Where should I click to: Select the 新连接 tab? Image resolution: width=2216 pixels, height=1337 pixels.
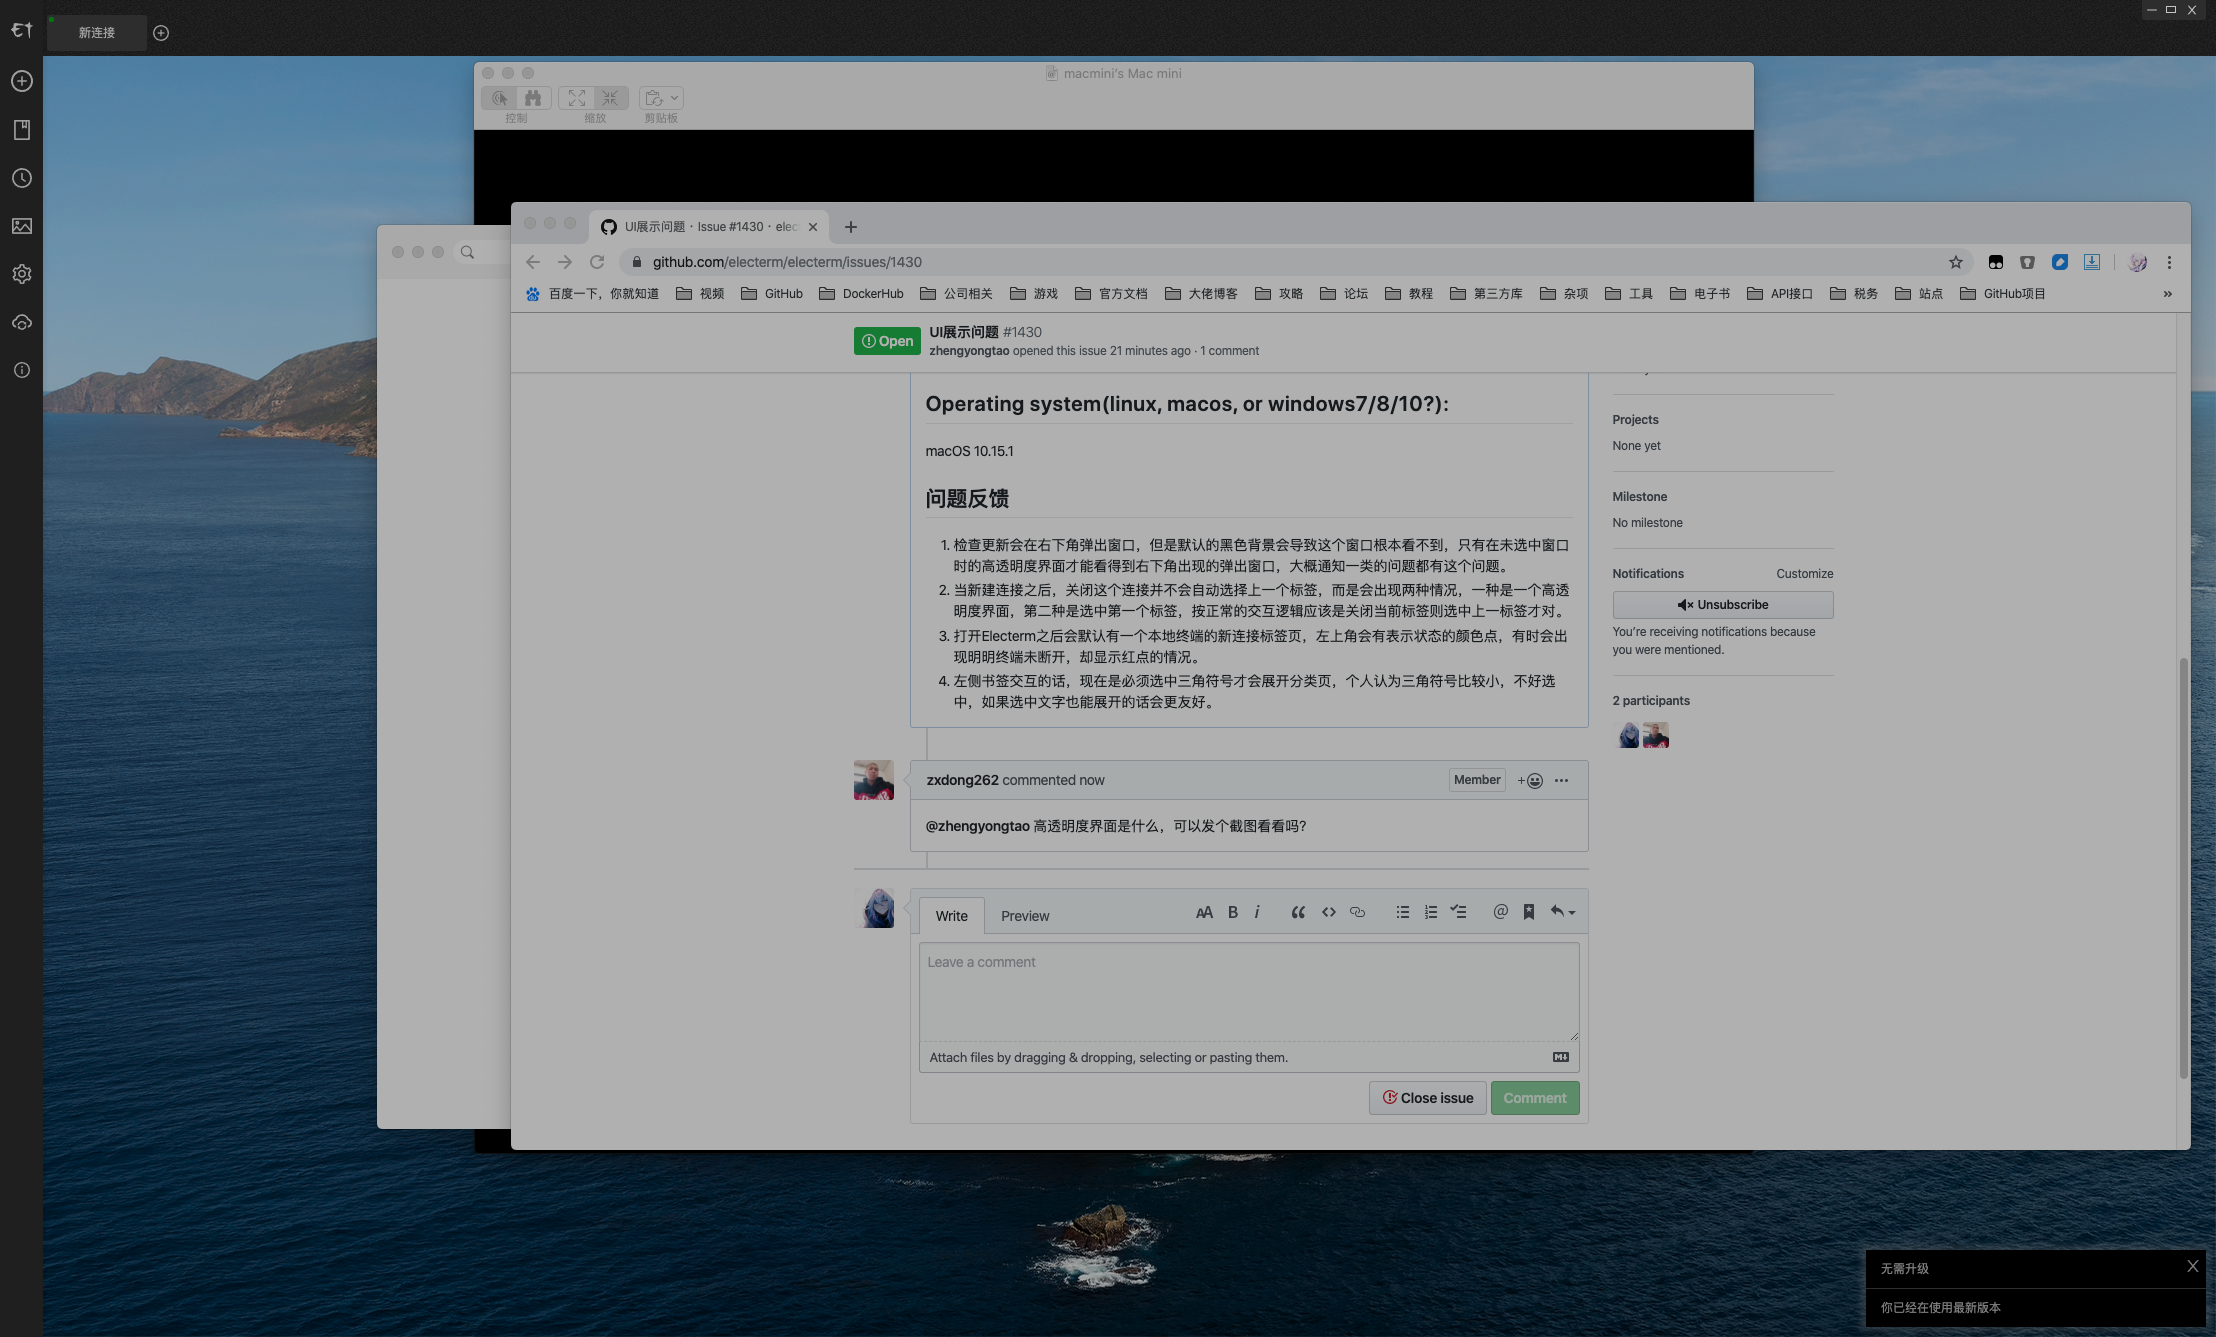tap(97, 33)
